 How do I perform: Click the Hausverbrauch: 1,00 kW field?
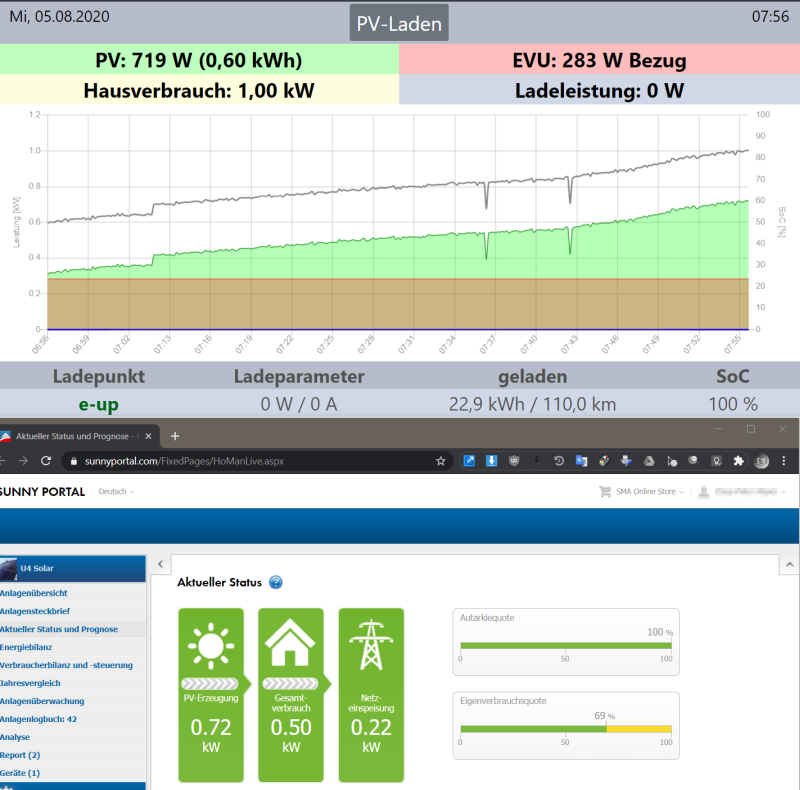[199, 90]
